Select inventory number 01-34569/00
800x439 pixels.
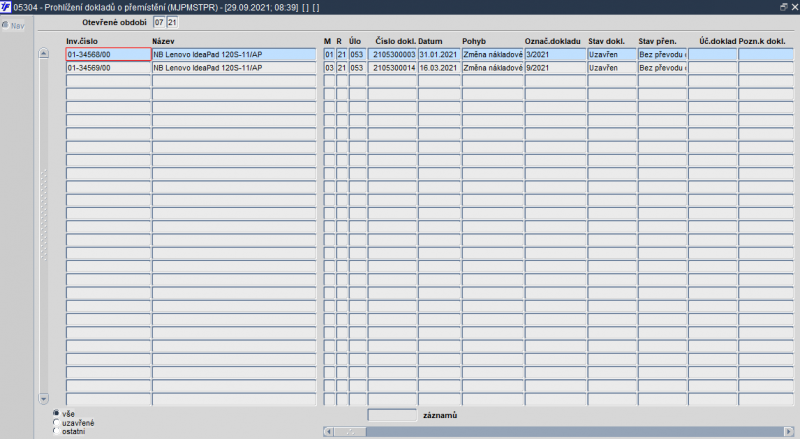(x=108, y=68)
